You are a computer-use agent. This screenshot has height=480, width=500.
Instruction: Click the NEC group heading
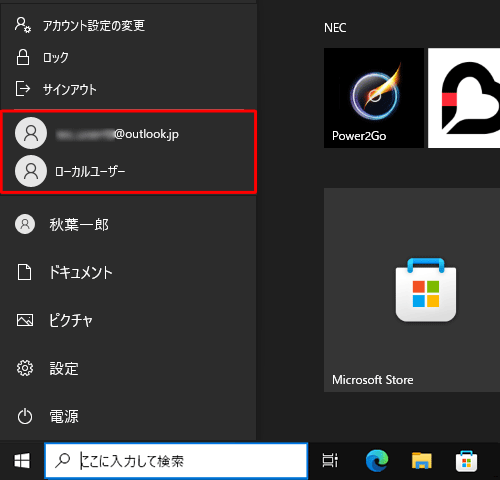tap(335, 28)
